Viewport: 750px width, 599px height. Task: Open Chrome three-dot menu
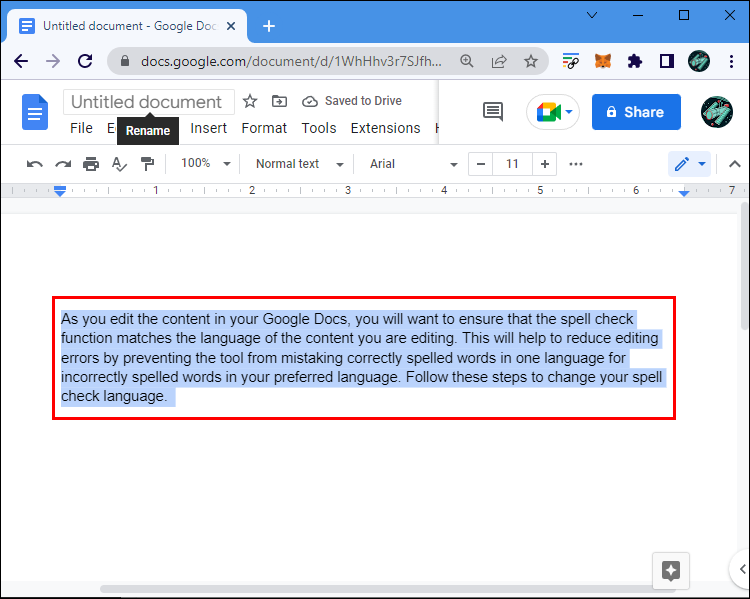point(731,61)
